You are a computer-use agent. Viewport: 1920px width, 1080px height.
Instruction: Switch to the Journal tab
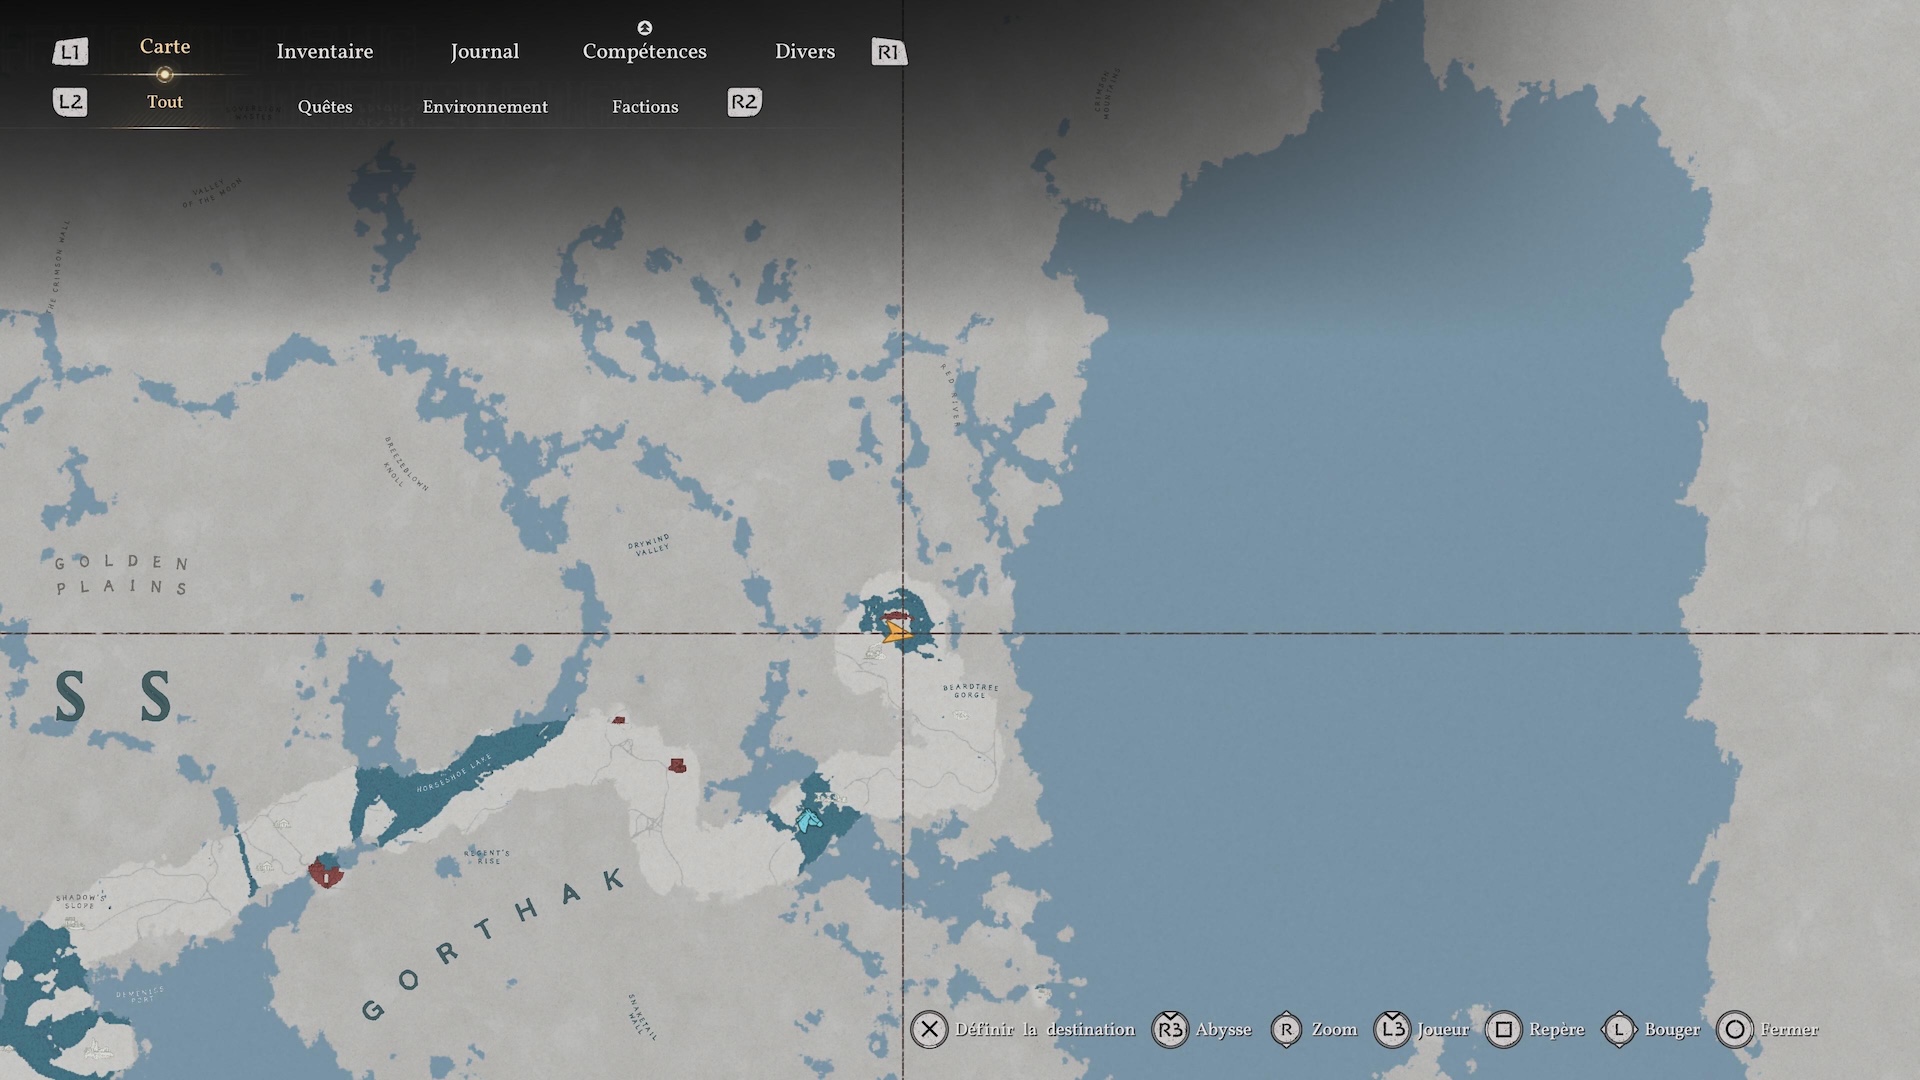point(484,52)
